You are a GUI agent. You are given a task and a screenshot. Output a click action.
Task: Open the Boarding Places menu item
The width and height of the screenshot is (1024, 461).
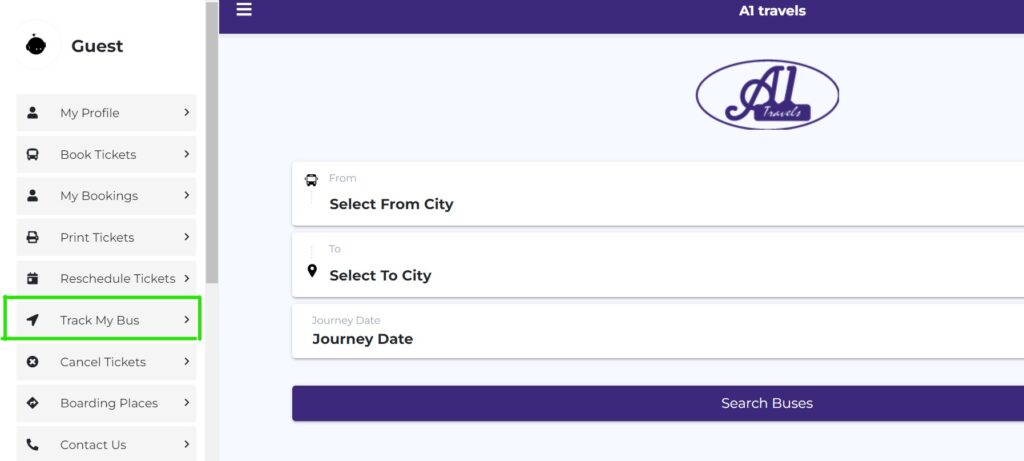pos(106,403)
